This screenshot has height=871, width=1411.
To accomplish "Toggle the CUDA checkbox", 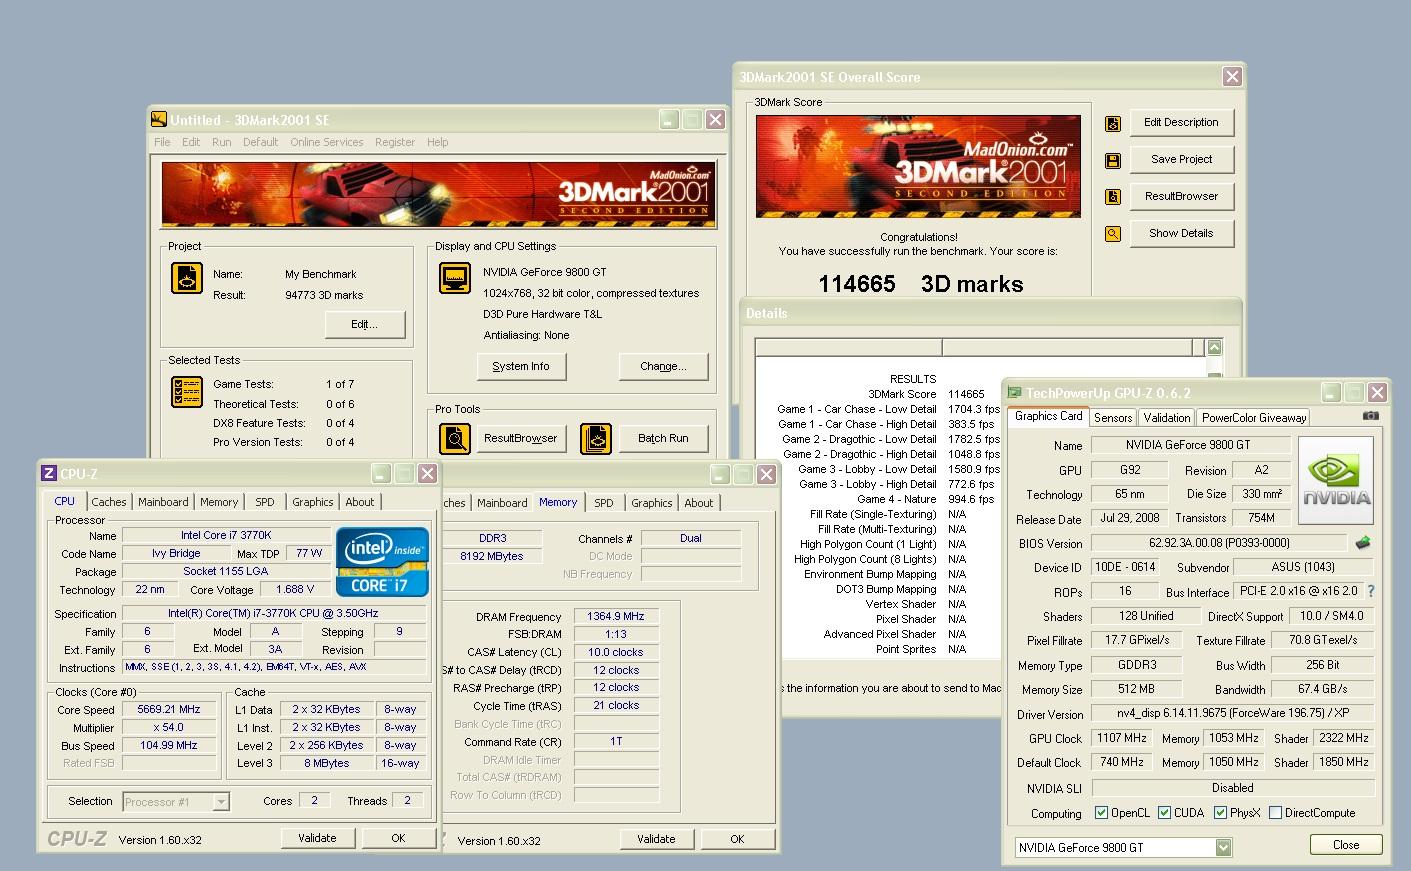I will click(1164, 813).
